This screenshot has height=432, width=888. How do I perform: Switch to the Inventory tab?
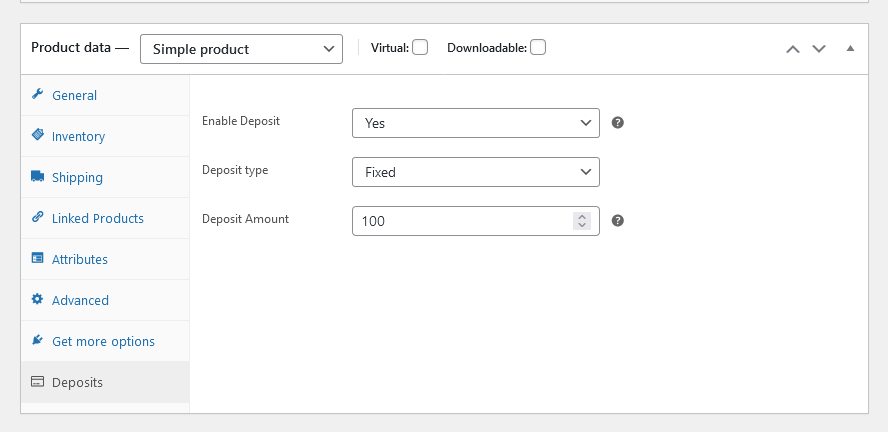(105, 136)
